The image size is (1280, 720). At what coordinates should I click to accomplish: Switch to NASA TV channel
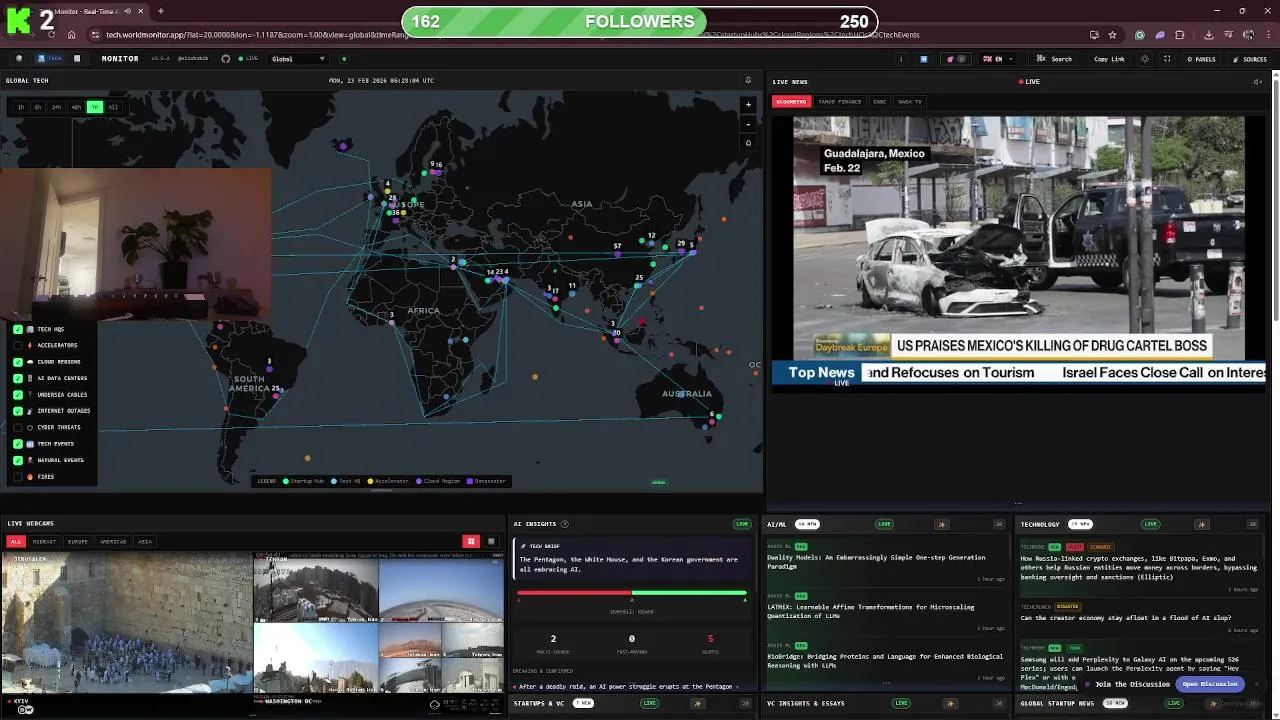910,101
